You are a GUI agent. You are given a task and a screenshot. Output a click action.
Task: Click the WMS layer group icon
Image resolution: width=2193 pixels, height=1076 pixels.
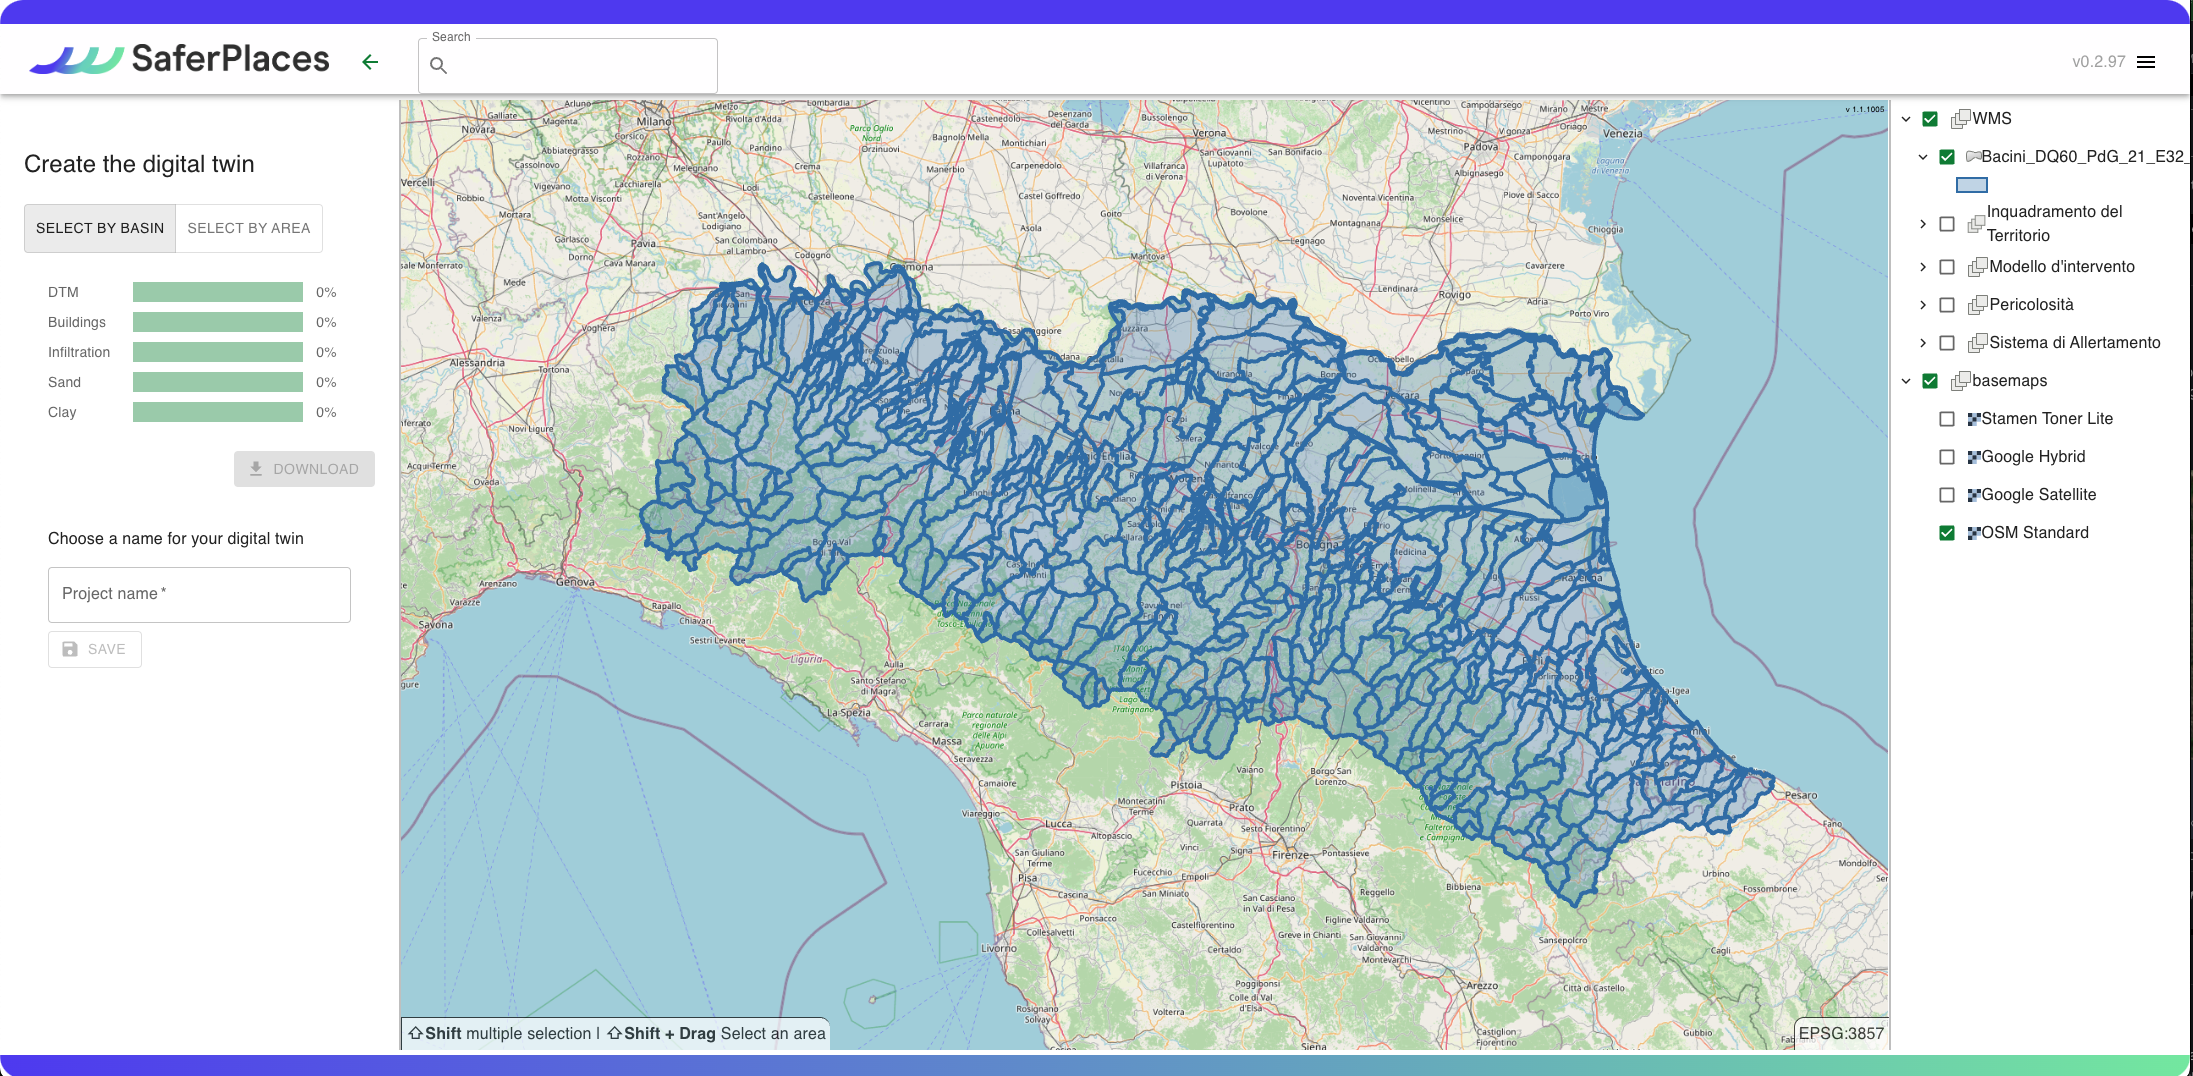click(1960, 119)
